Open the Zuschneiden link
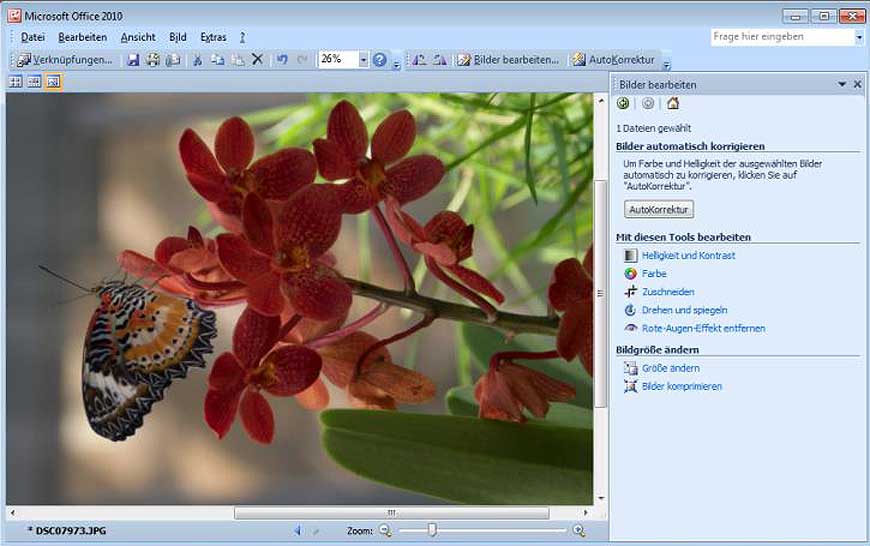Viewport: 870px width, 546px height. 668,292
